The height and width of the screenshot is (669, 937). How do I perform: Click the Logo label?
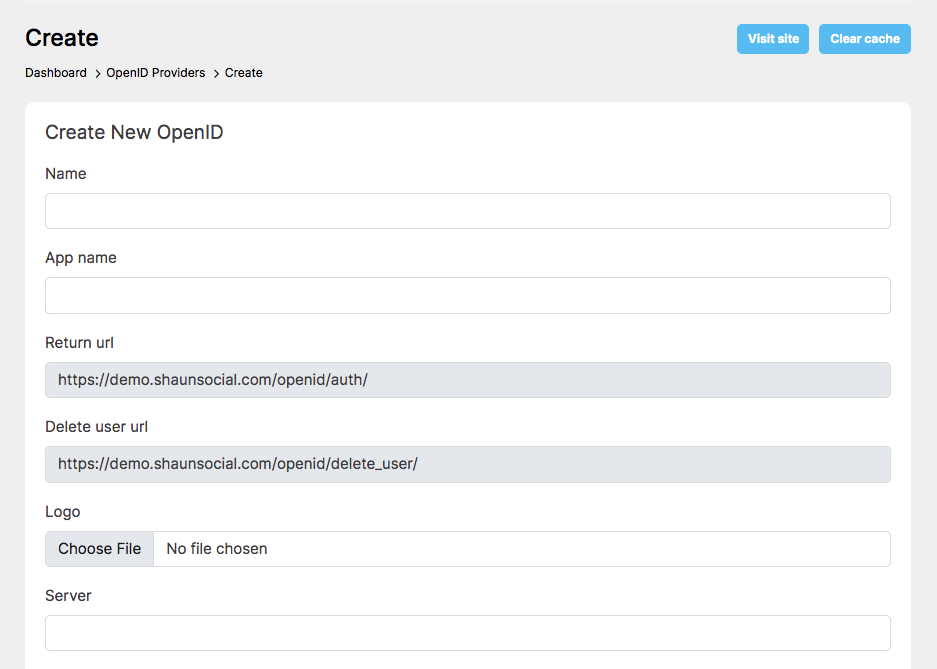click(63, 512)
